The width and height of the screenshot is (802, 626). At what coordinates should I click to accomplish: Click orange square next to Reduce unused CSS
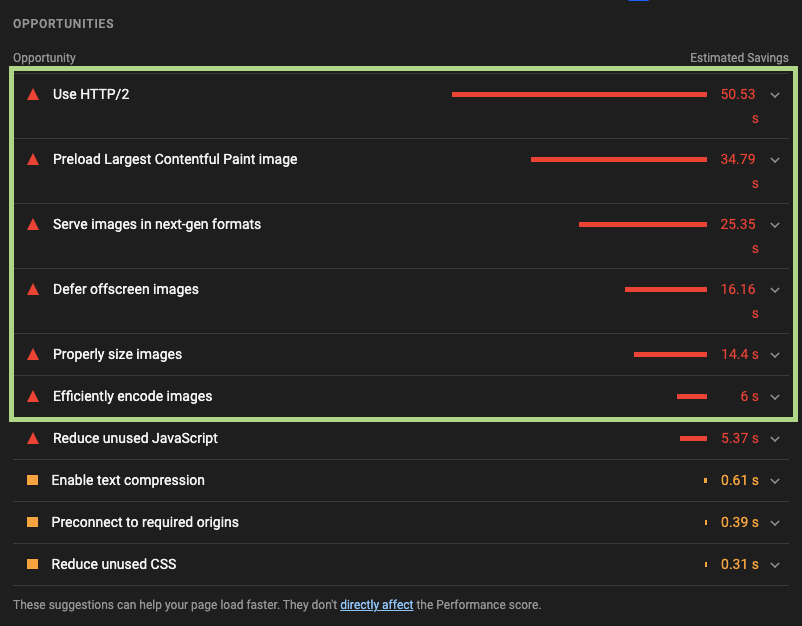(33, 564)
